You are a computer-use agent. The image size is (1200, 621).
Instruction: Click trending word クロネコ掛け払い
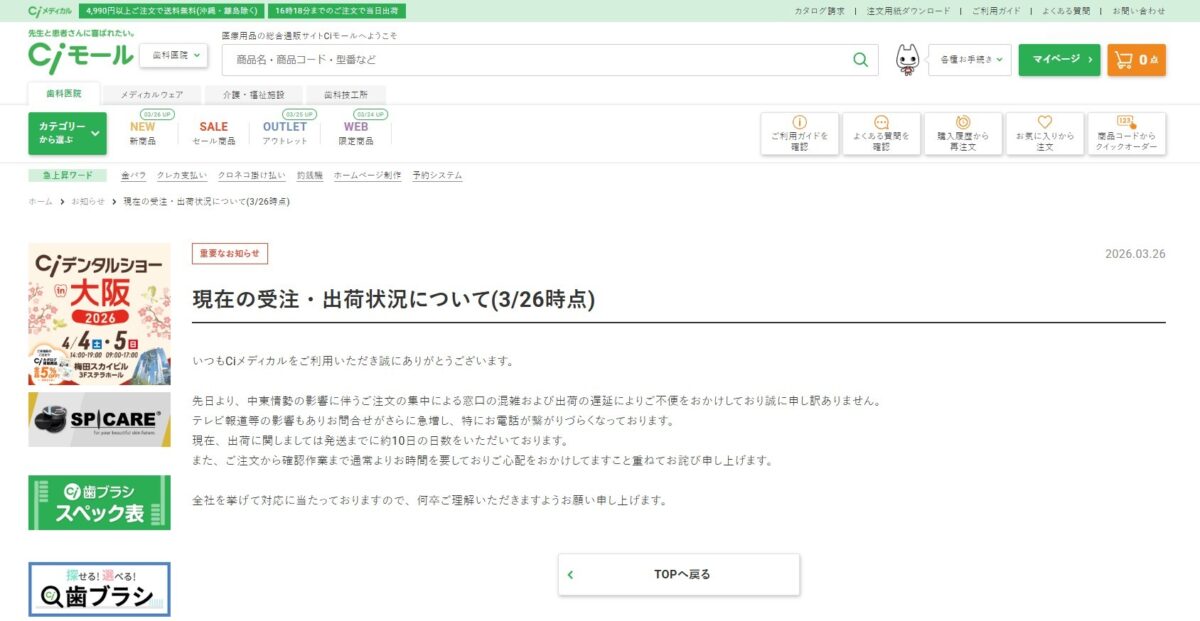coord(251,175)
